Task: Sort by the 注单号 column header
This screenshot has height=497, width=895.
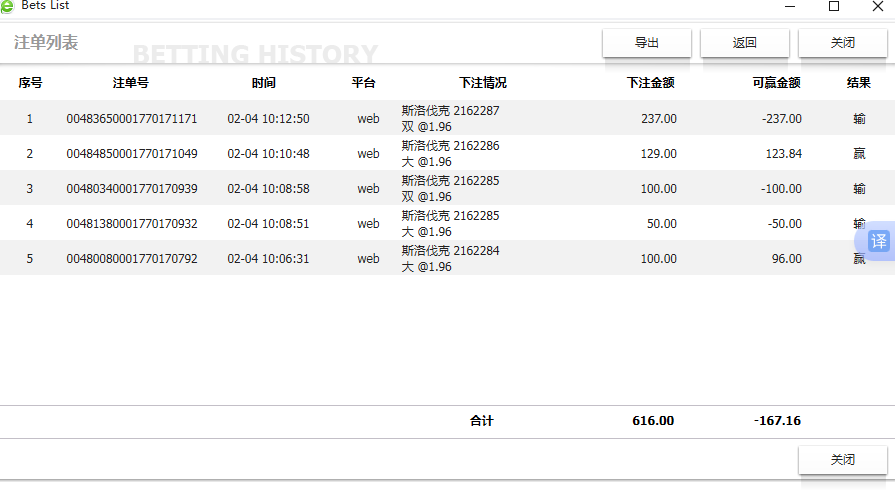Action: tap(131, 83)
